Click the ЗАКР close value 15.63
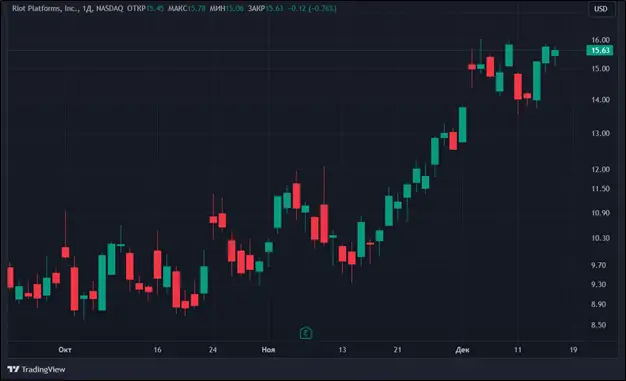 pos(274,8)
